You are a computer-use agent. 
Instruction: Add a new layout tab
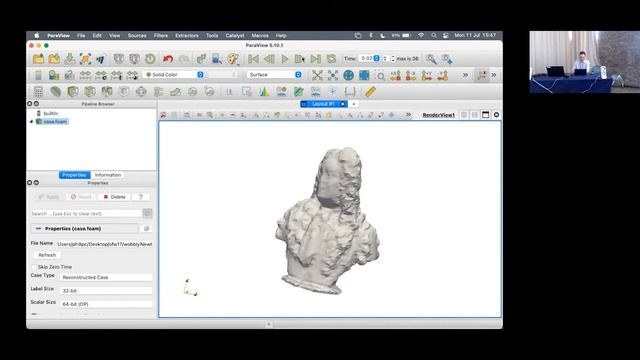pyautogui.click(x=354, y=104)
